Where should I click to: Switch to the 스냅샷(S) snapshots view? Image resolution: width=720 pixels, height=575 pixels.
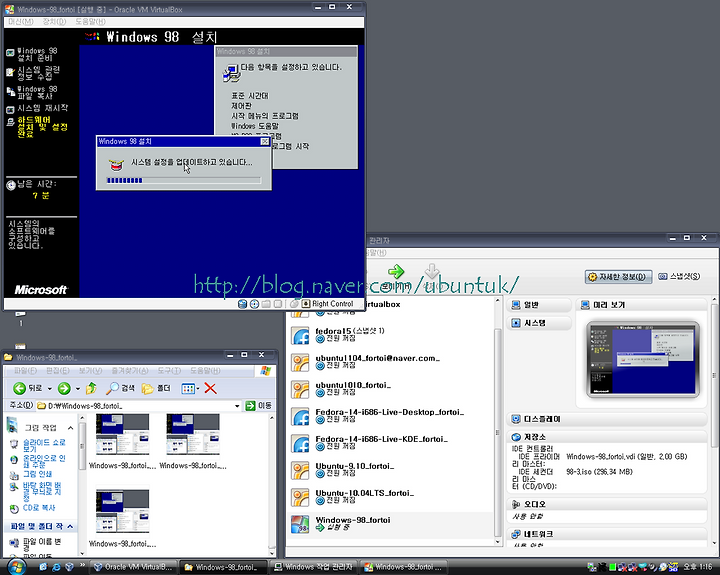(x=679, y=276)
